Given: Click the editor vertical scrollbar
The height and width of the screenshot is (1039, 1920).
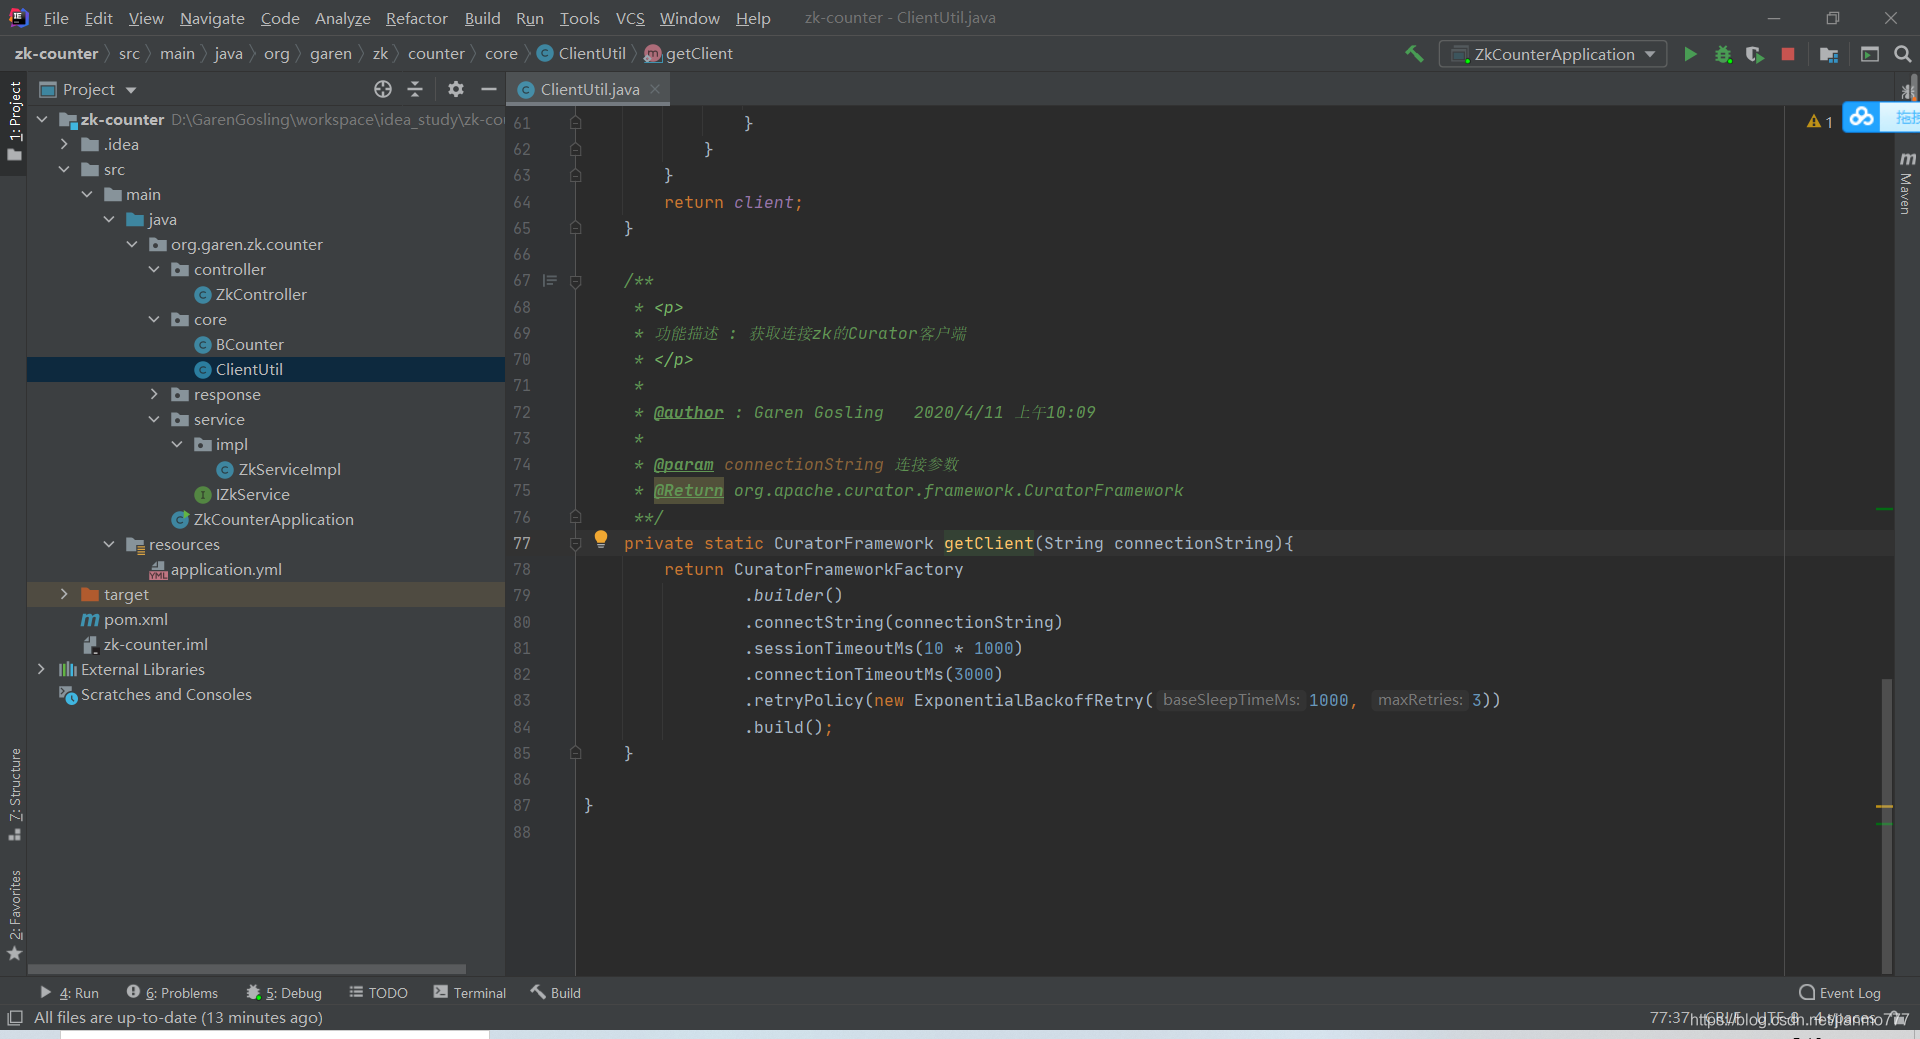Looking at the screenshot, I should [x=1887, y=825].
